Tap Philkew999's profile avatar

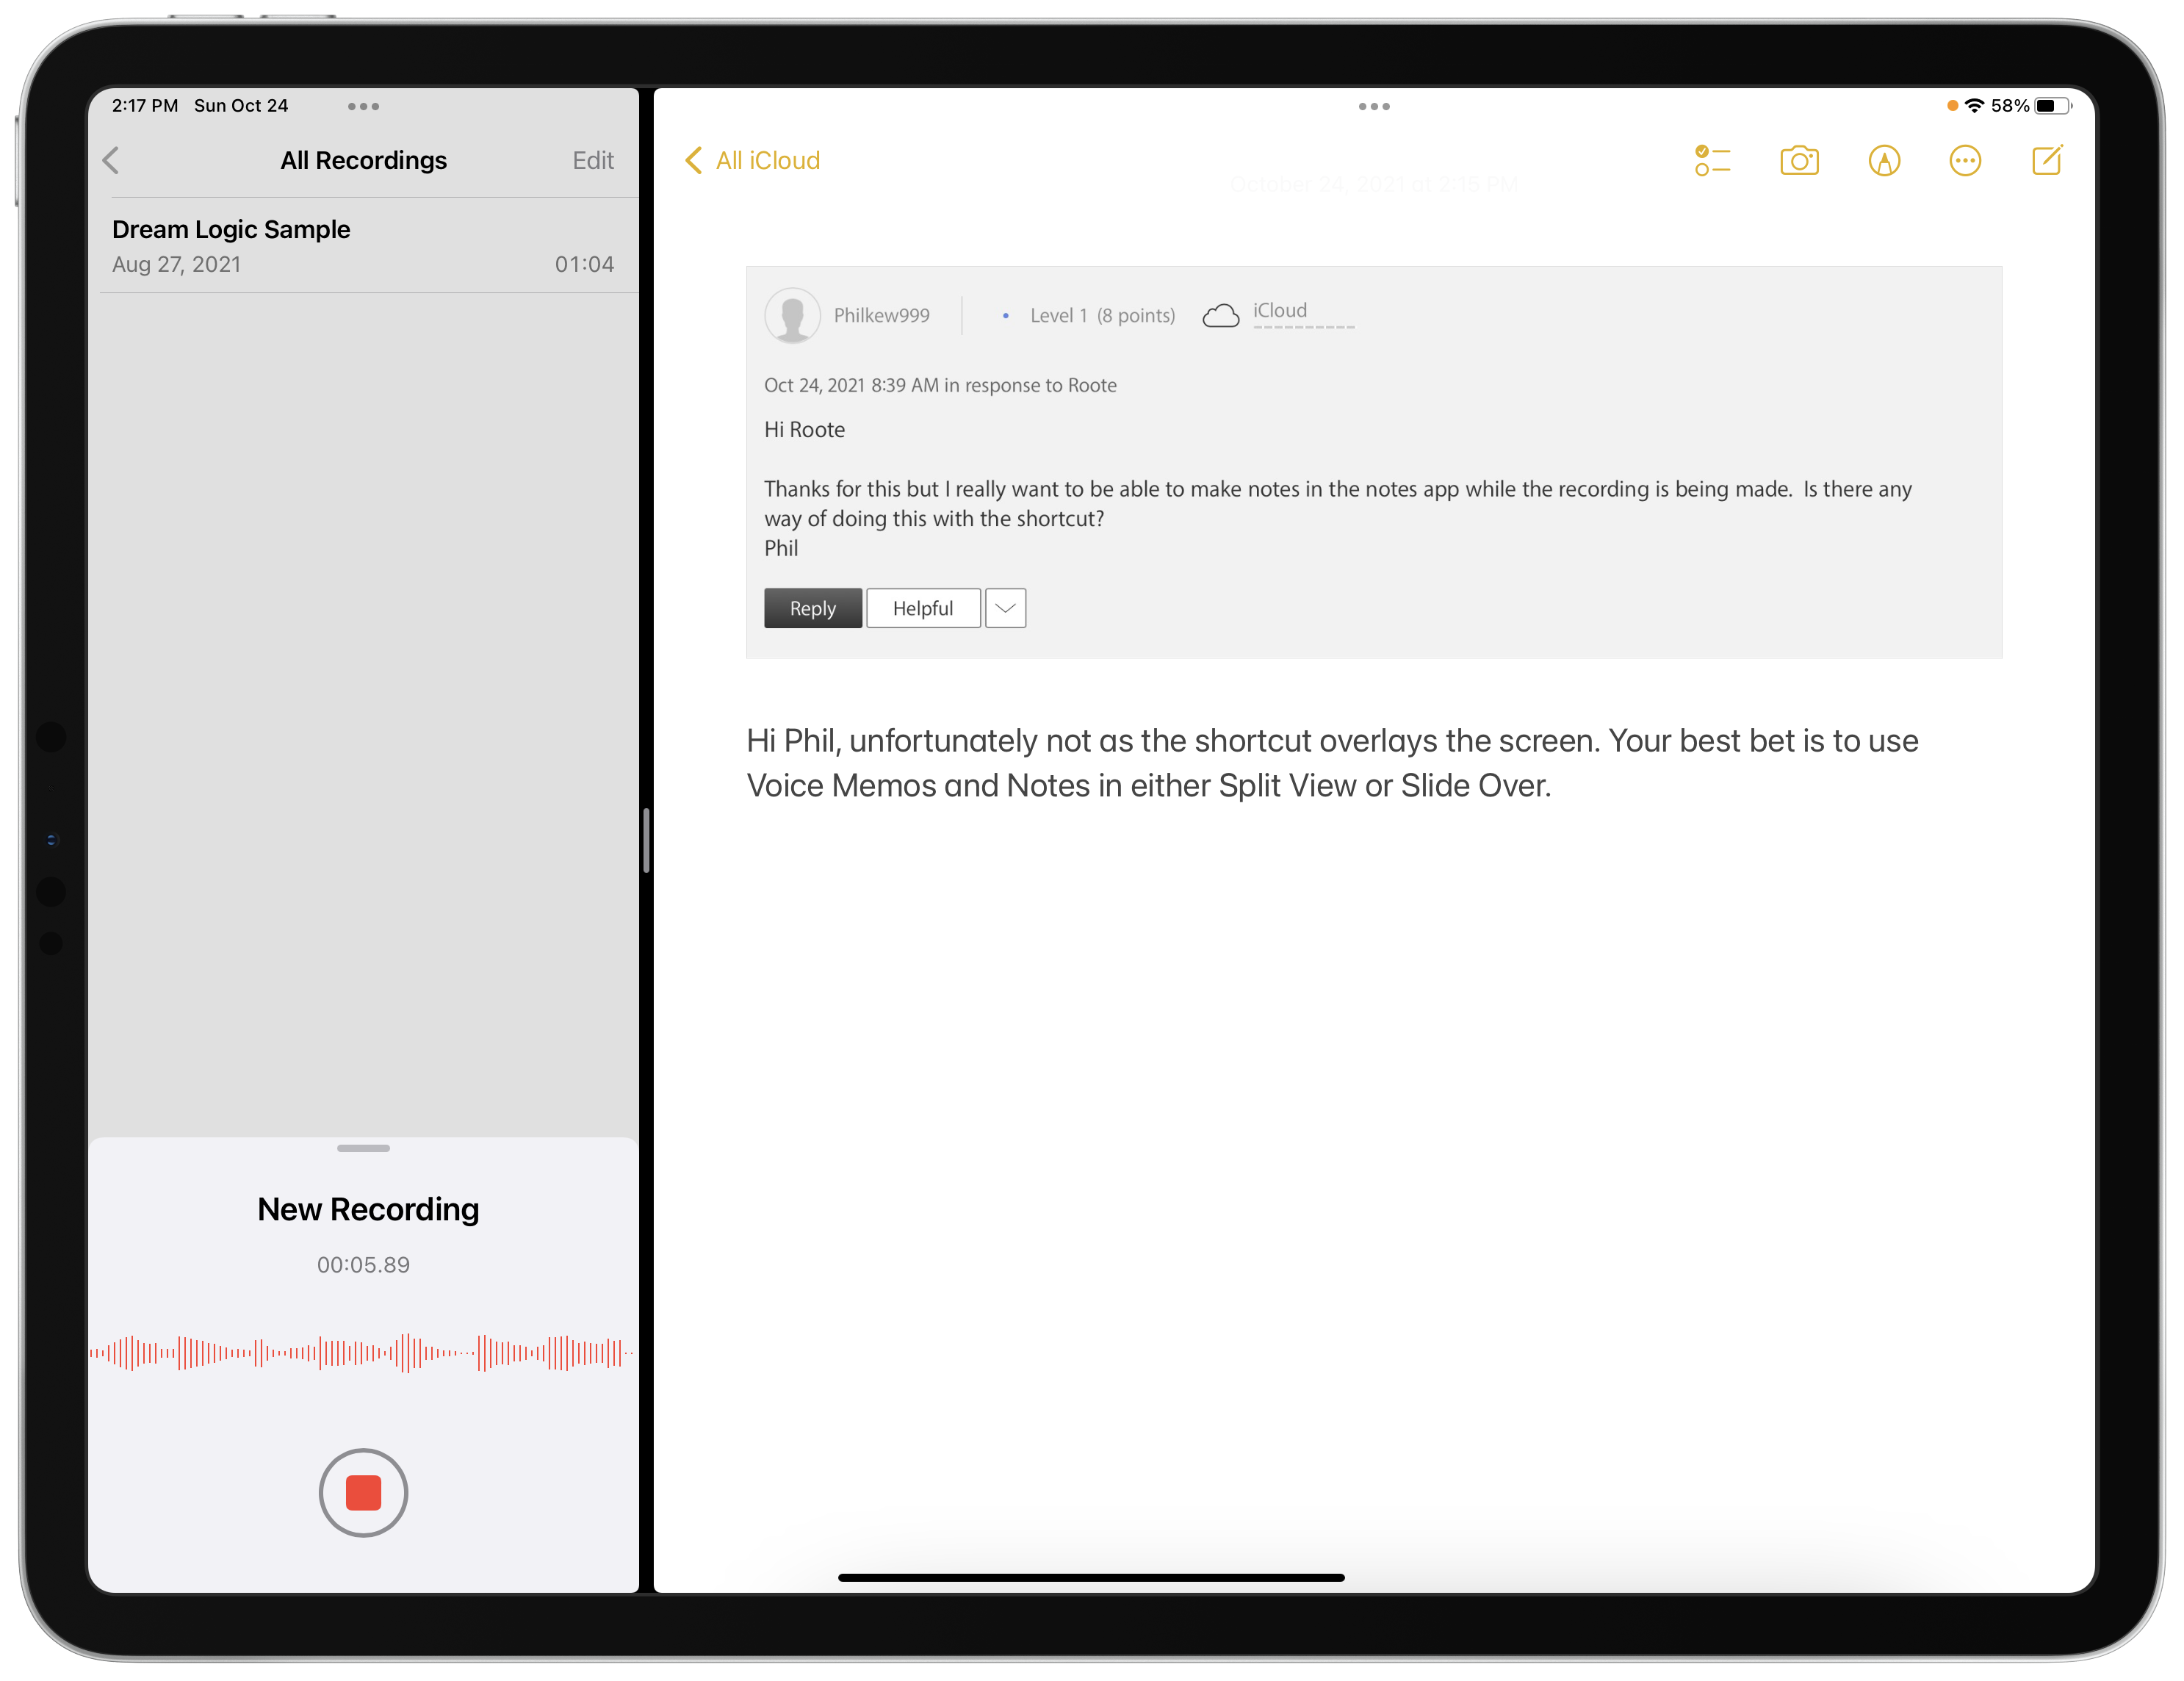pyautogui.click(x=791, y=315)
